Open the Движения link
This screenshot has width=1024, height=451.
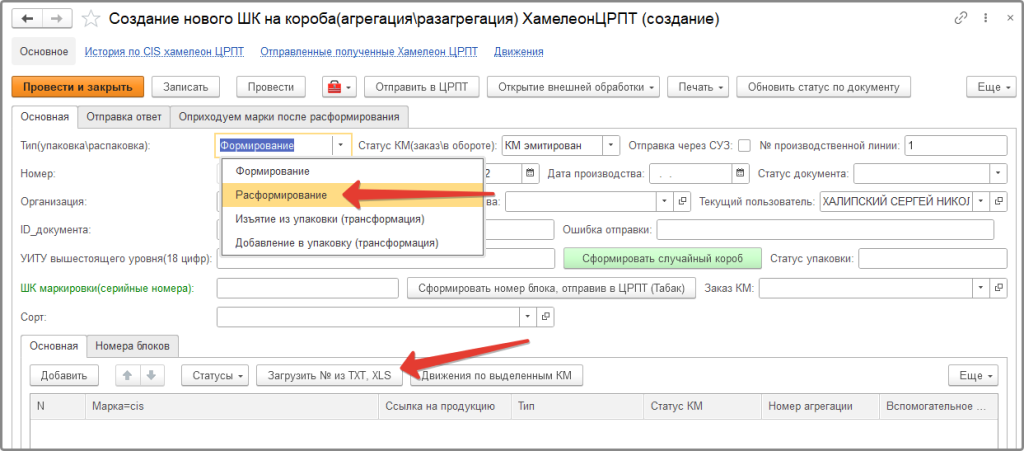point(519,52)
